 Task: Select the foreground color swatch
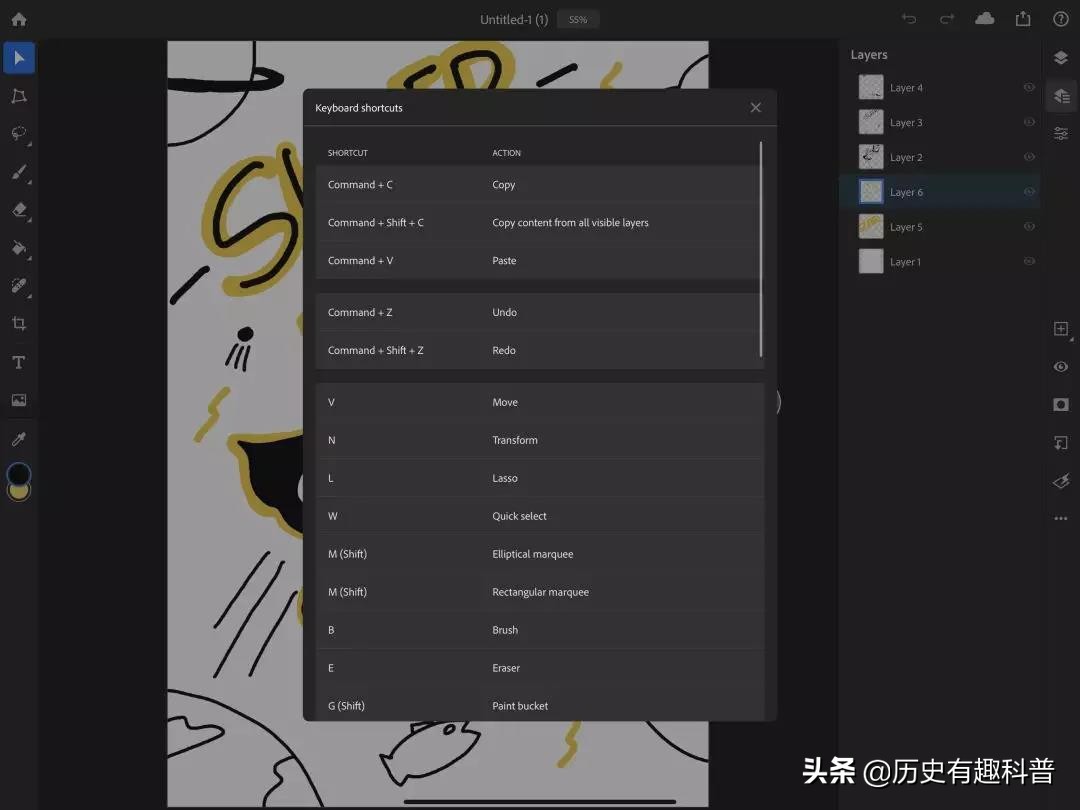coord(19,474)
